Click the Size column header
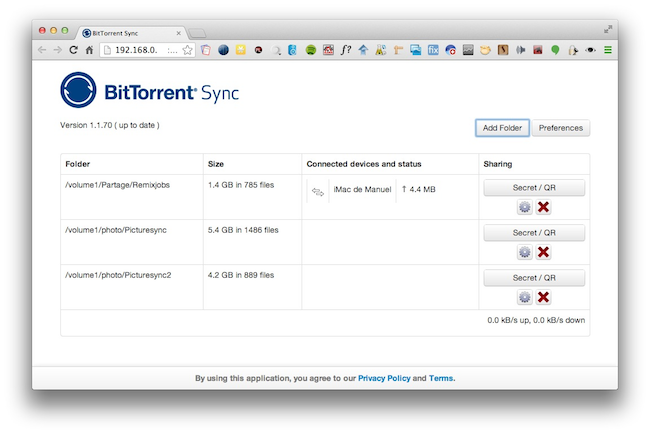650x434 pixels. 216,164
